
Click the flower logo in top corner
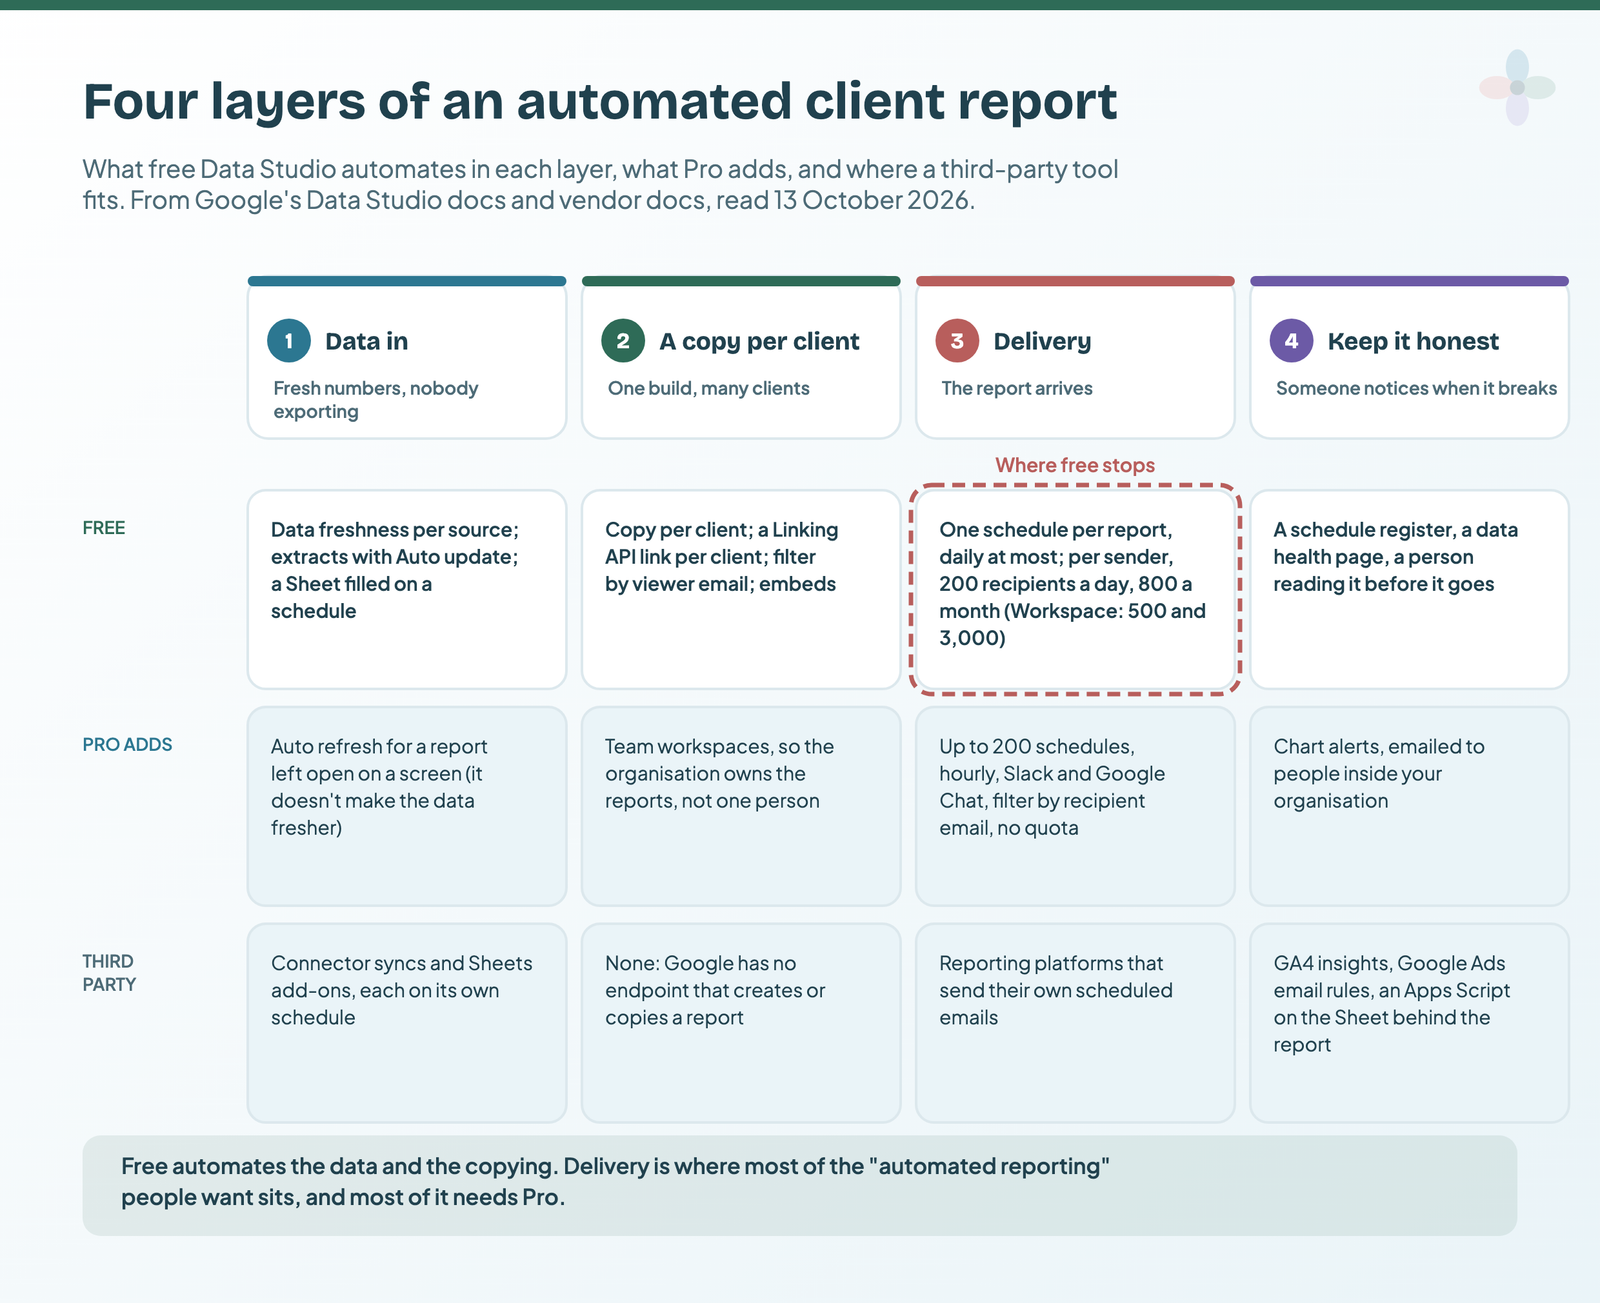pyautogui.click(x=1517, y=88)
